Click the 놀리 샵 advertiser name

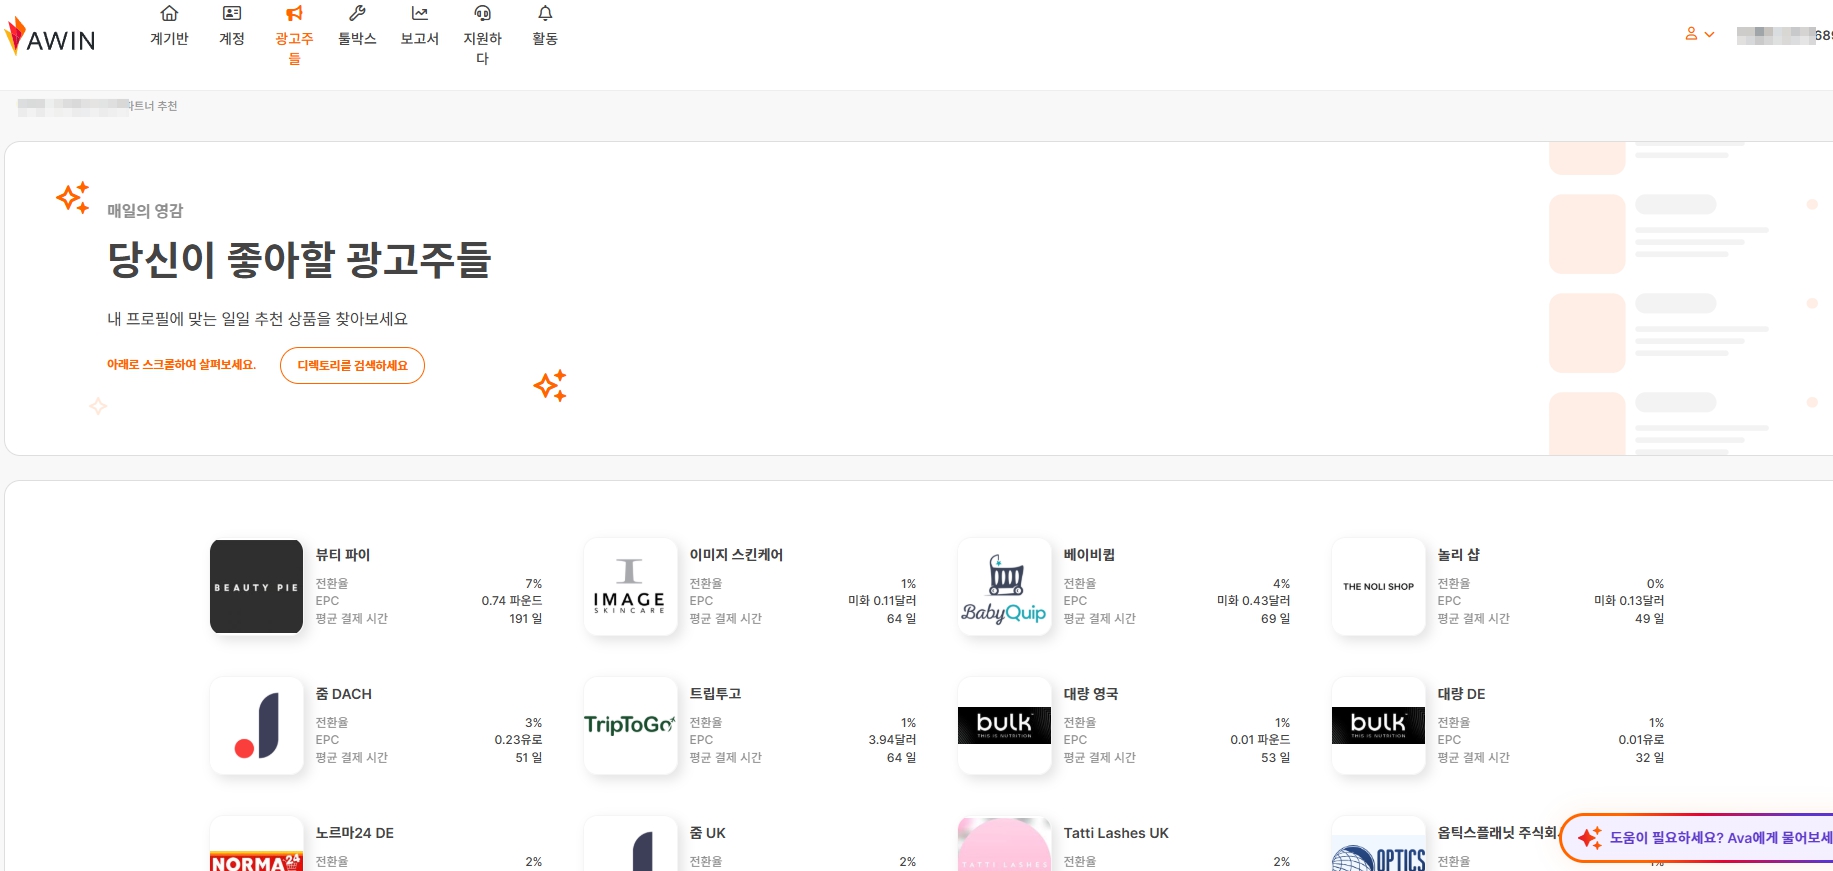[x=1458, y=555]
